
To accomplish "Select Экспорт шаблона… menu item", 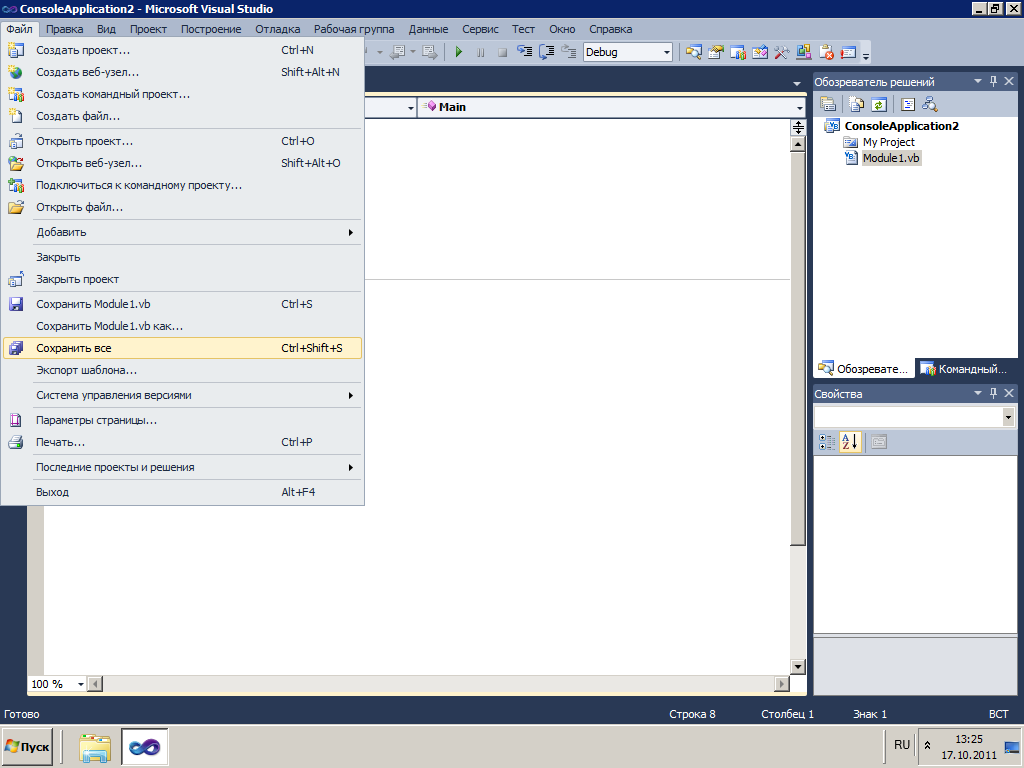I will [x=182, y=370].
